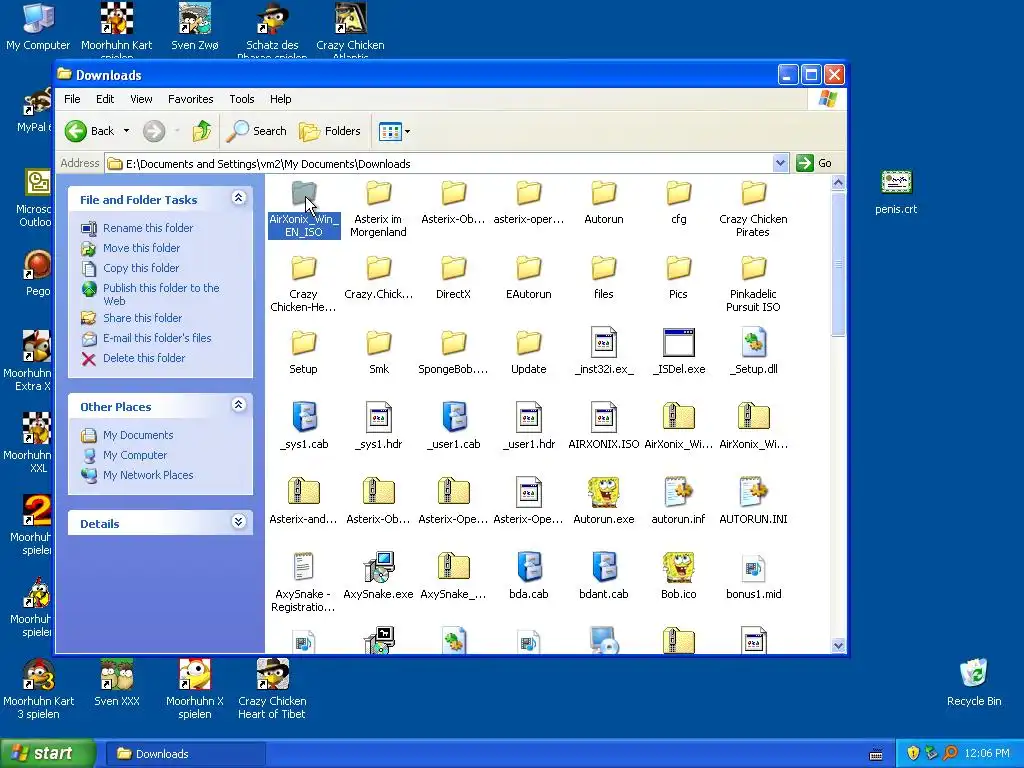Select the DirectX folder

pos(453,278)
